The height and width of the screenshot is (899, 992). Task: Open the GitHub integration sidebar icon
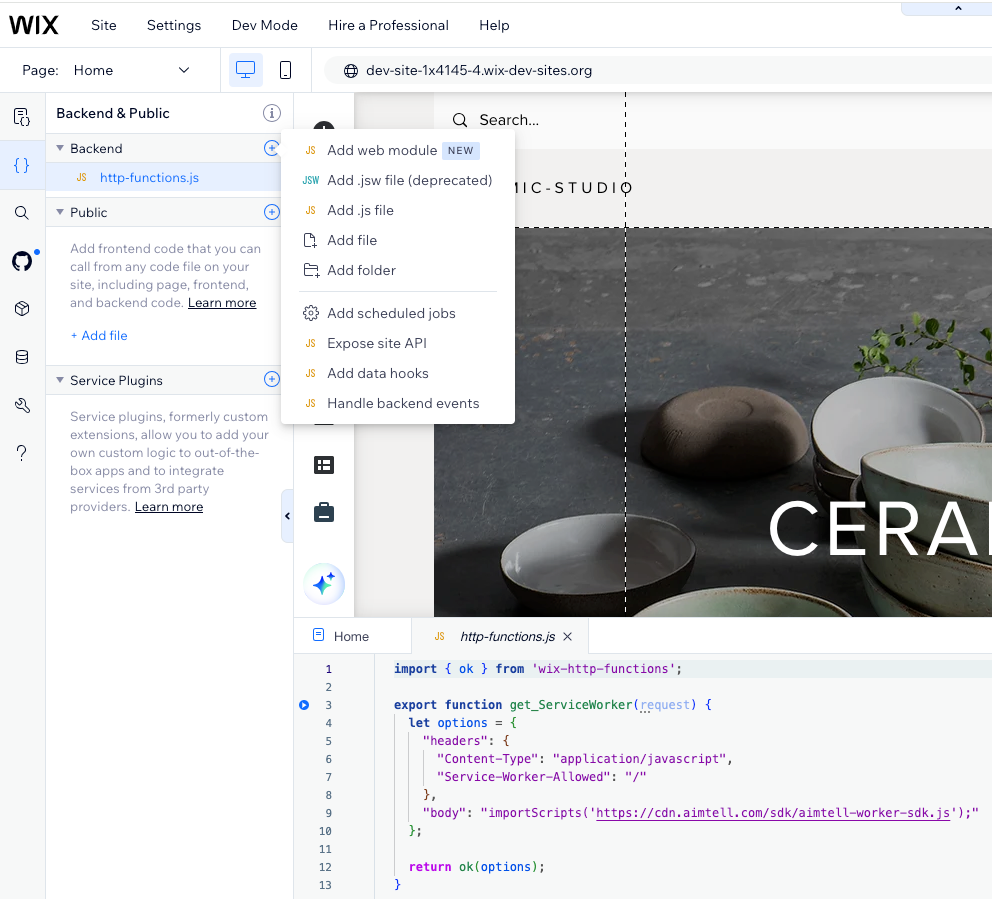point(22,261)
